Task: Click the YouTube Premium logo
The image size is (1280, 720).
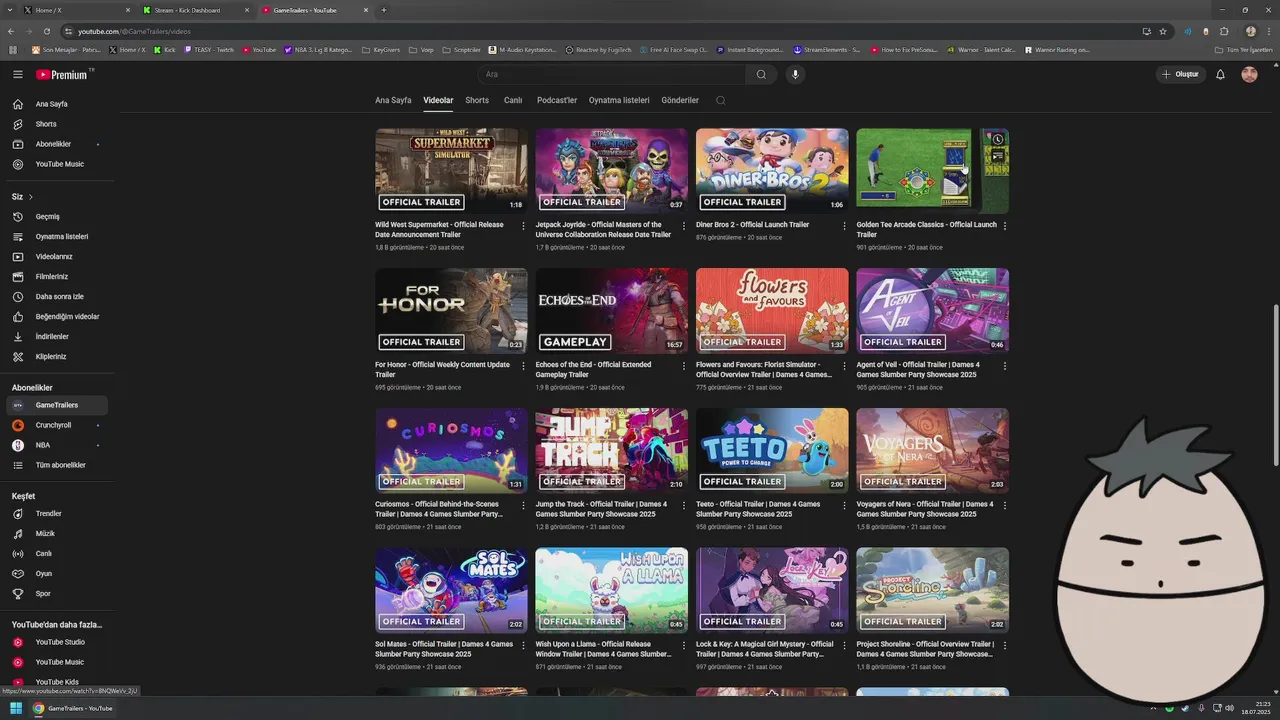Action: tap(64, 74)
